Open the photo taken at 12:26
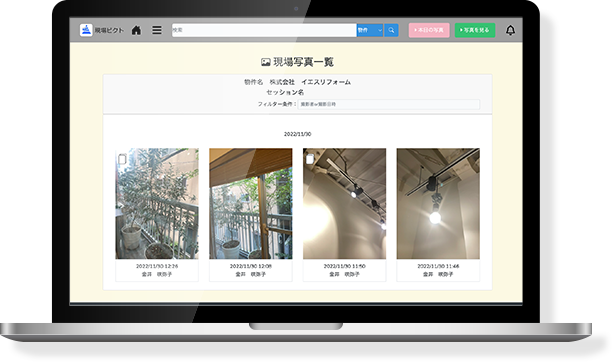Image resolution: width=612 pixels, height=362 pixels. [x=157, y=203]
